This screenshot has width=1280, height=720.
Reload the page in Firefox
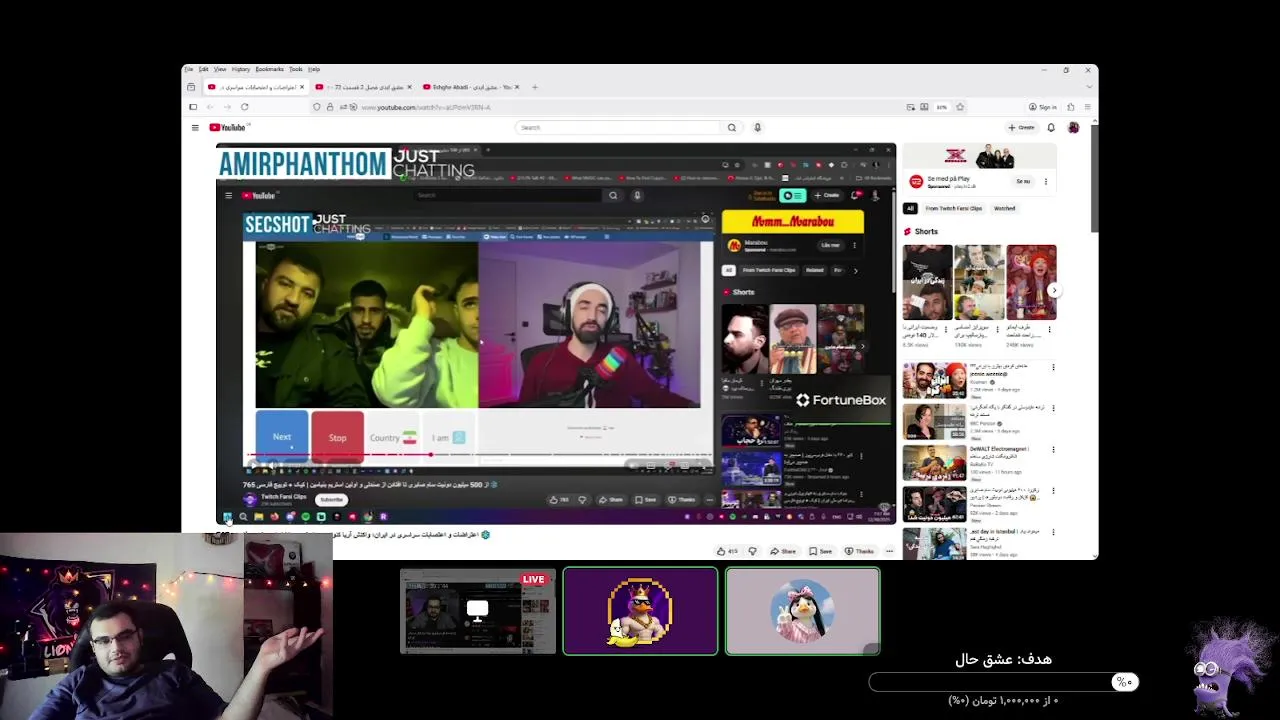[244, 107]
